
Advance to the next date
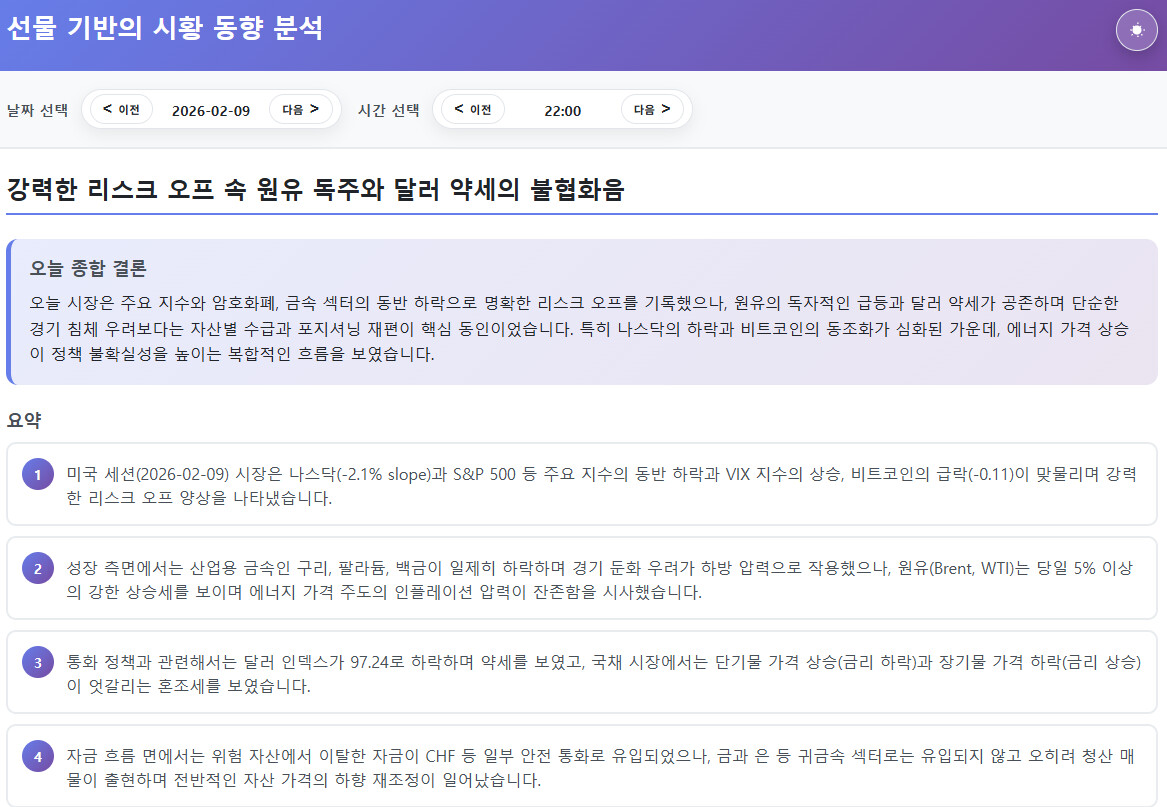300,109
